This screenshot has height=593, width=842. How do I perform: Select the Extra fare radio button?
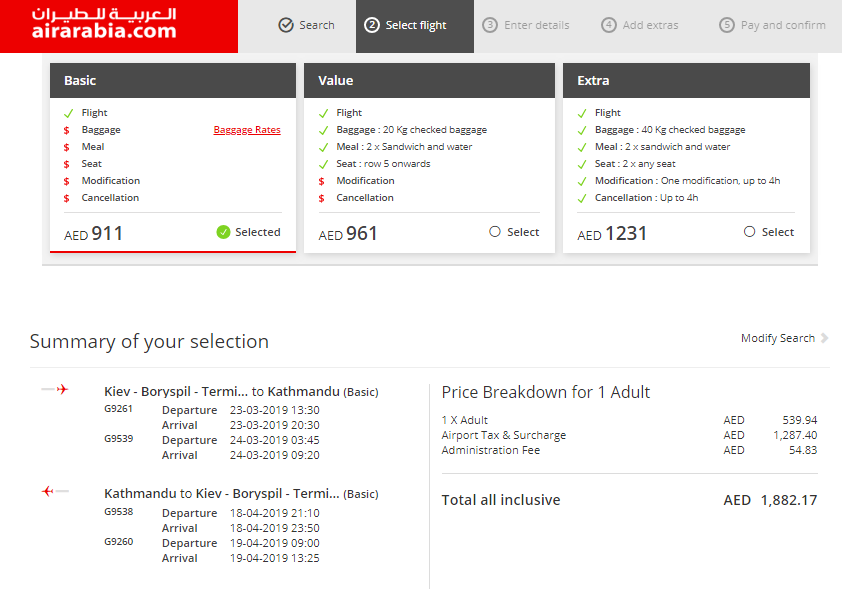click(749, 232)
